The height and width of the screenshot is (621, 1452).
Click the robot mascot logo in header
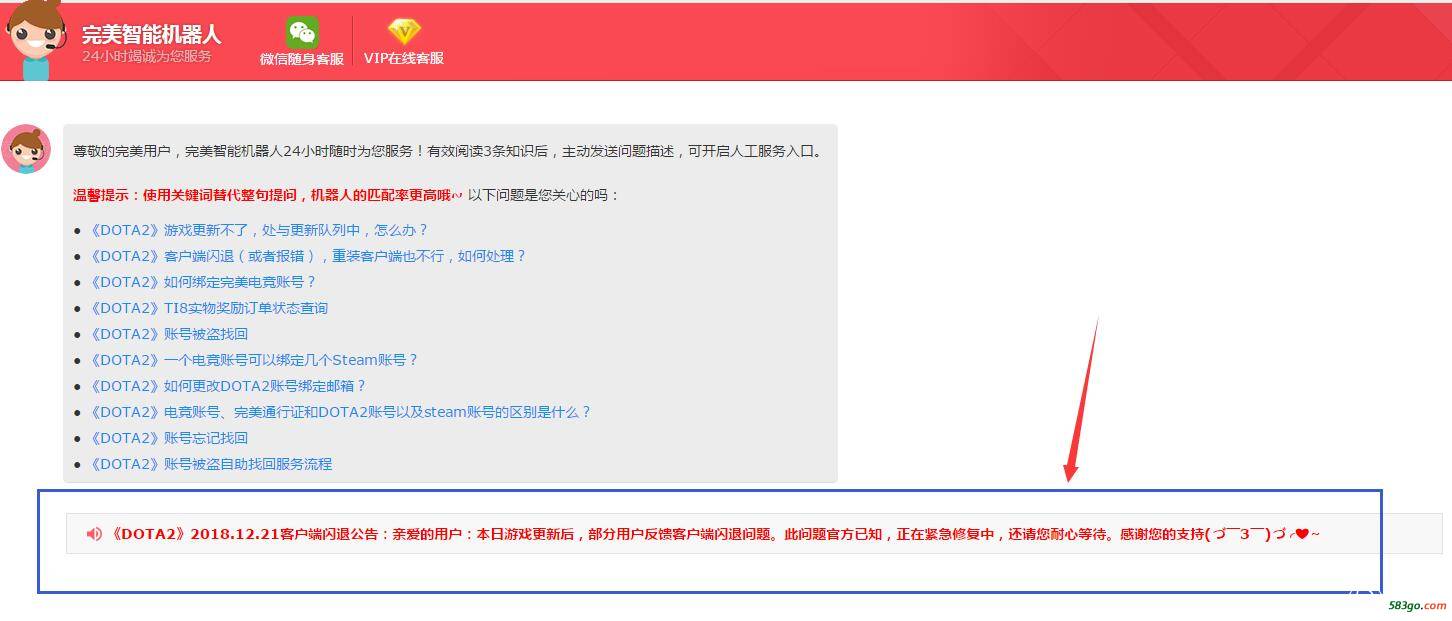[35, 40]
